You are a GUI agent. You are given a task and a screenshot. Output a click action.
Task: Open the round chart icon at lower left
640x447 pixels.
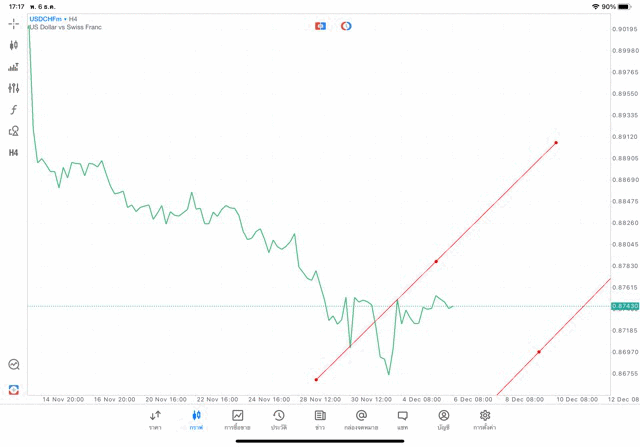14,365
